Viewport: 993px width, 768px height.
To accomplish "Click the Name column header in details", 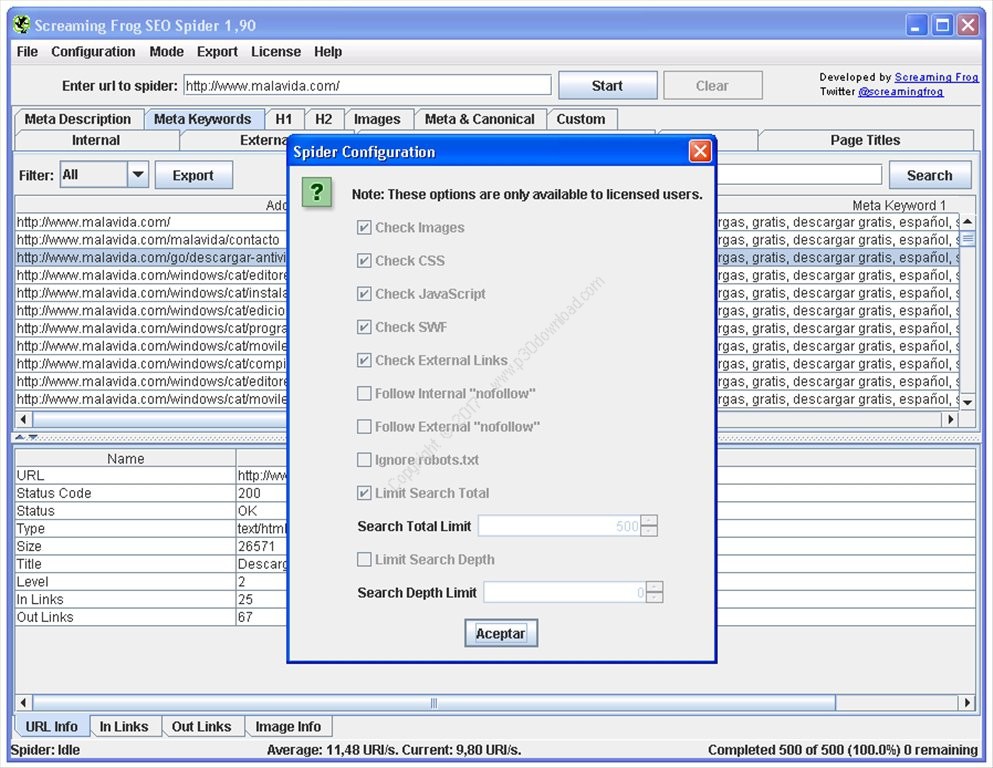I will (125, 458).
